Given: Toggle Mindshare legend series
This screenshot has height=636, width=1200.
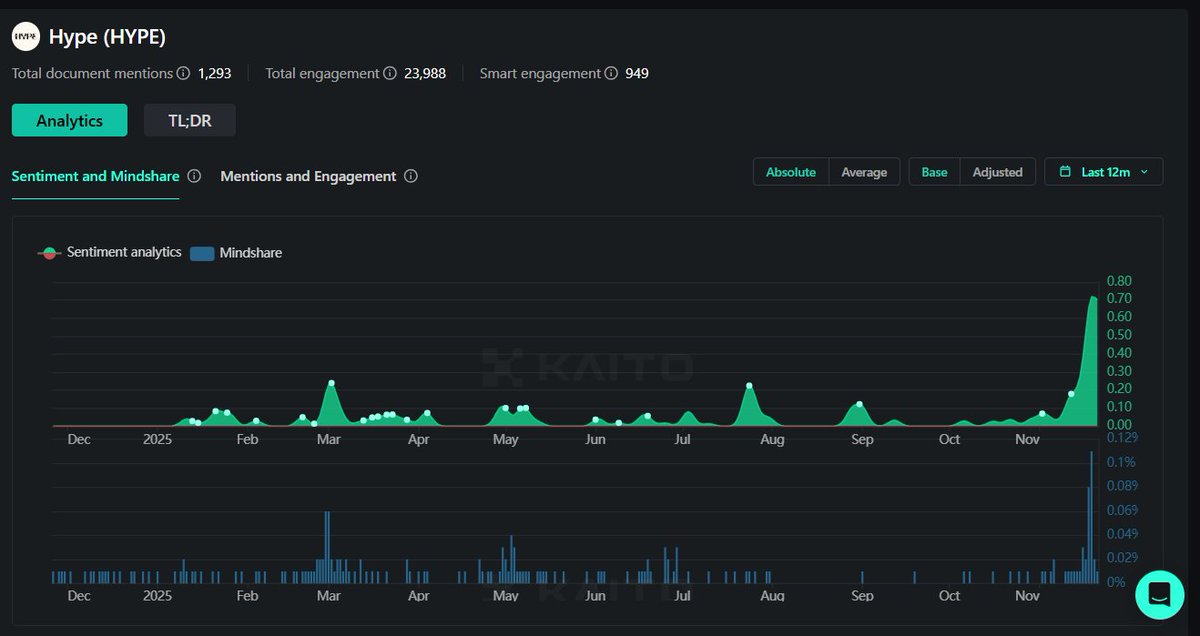Looking at the screenshot, I should pyautogui.click(x=236, y=253).
